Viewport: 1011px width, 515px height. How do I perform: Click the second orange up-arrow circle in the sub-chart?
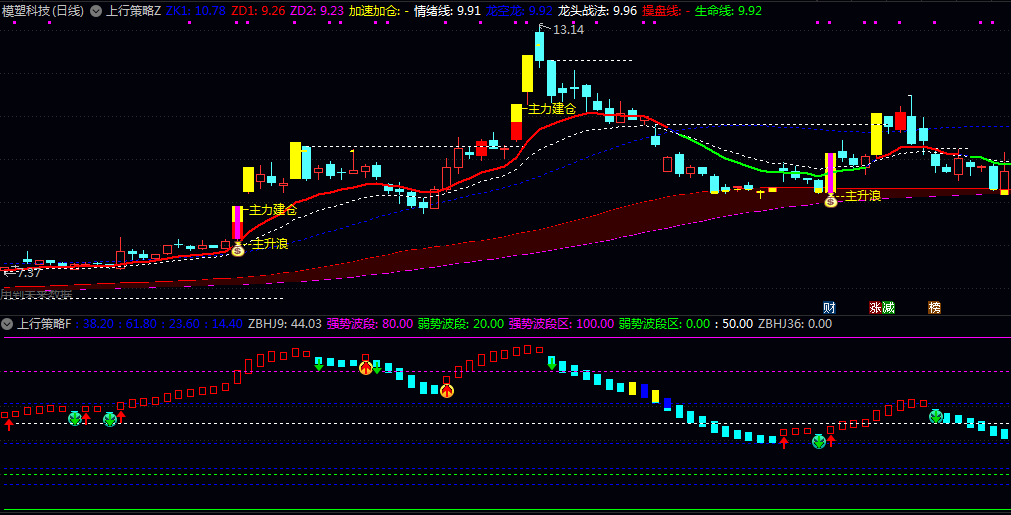[x=447, y=390]
